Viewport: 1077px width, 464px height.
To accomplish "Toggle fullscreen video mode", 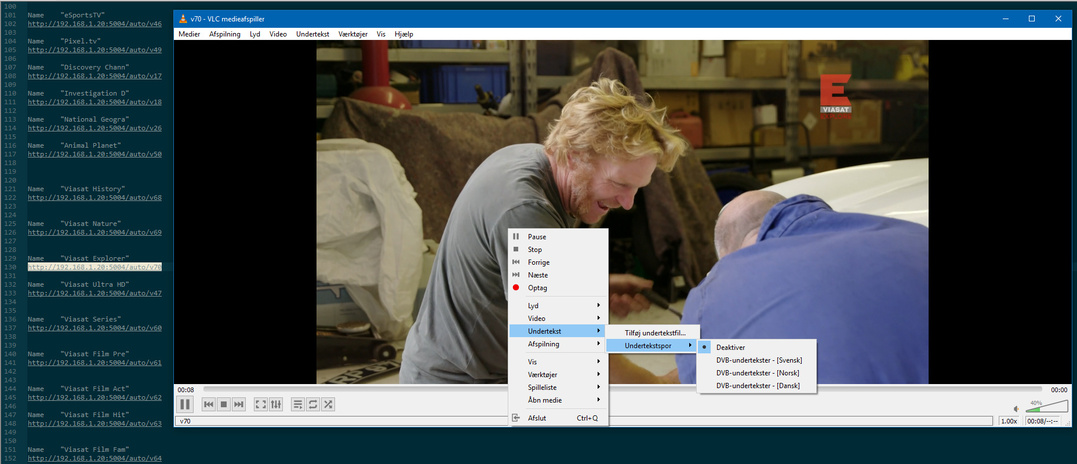I will 260,404.
